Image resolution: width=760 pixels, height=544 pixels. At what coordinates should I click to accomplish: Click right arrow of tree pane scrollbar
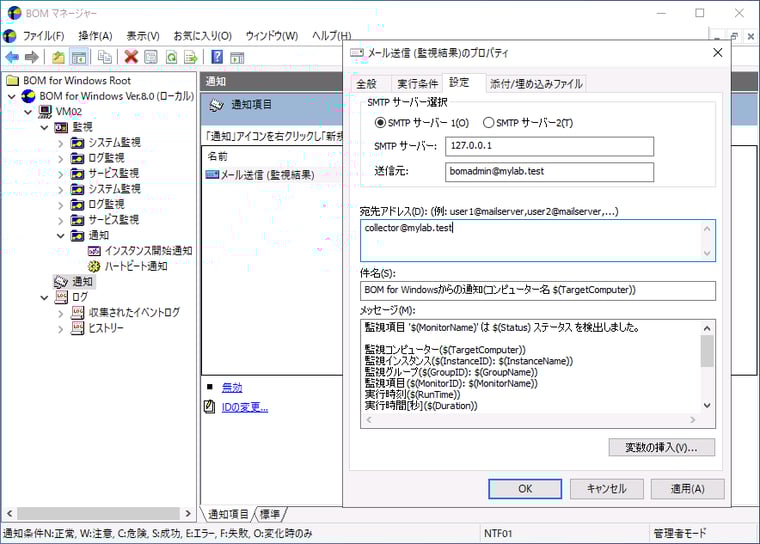pyautogui.click(x=189, y=512)
